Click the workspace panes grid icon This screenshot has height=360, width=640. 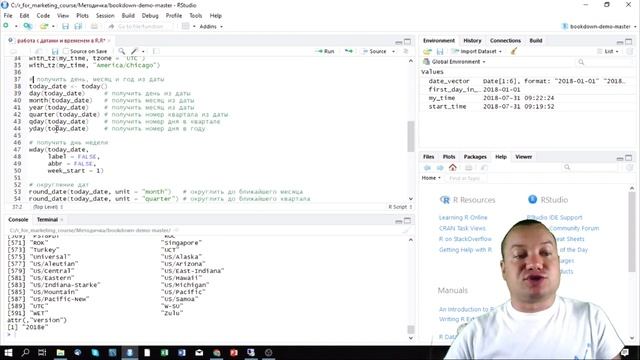click(186, 26)
